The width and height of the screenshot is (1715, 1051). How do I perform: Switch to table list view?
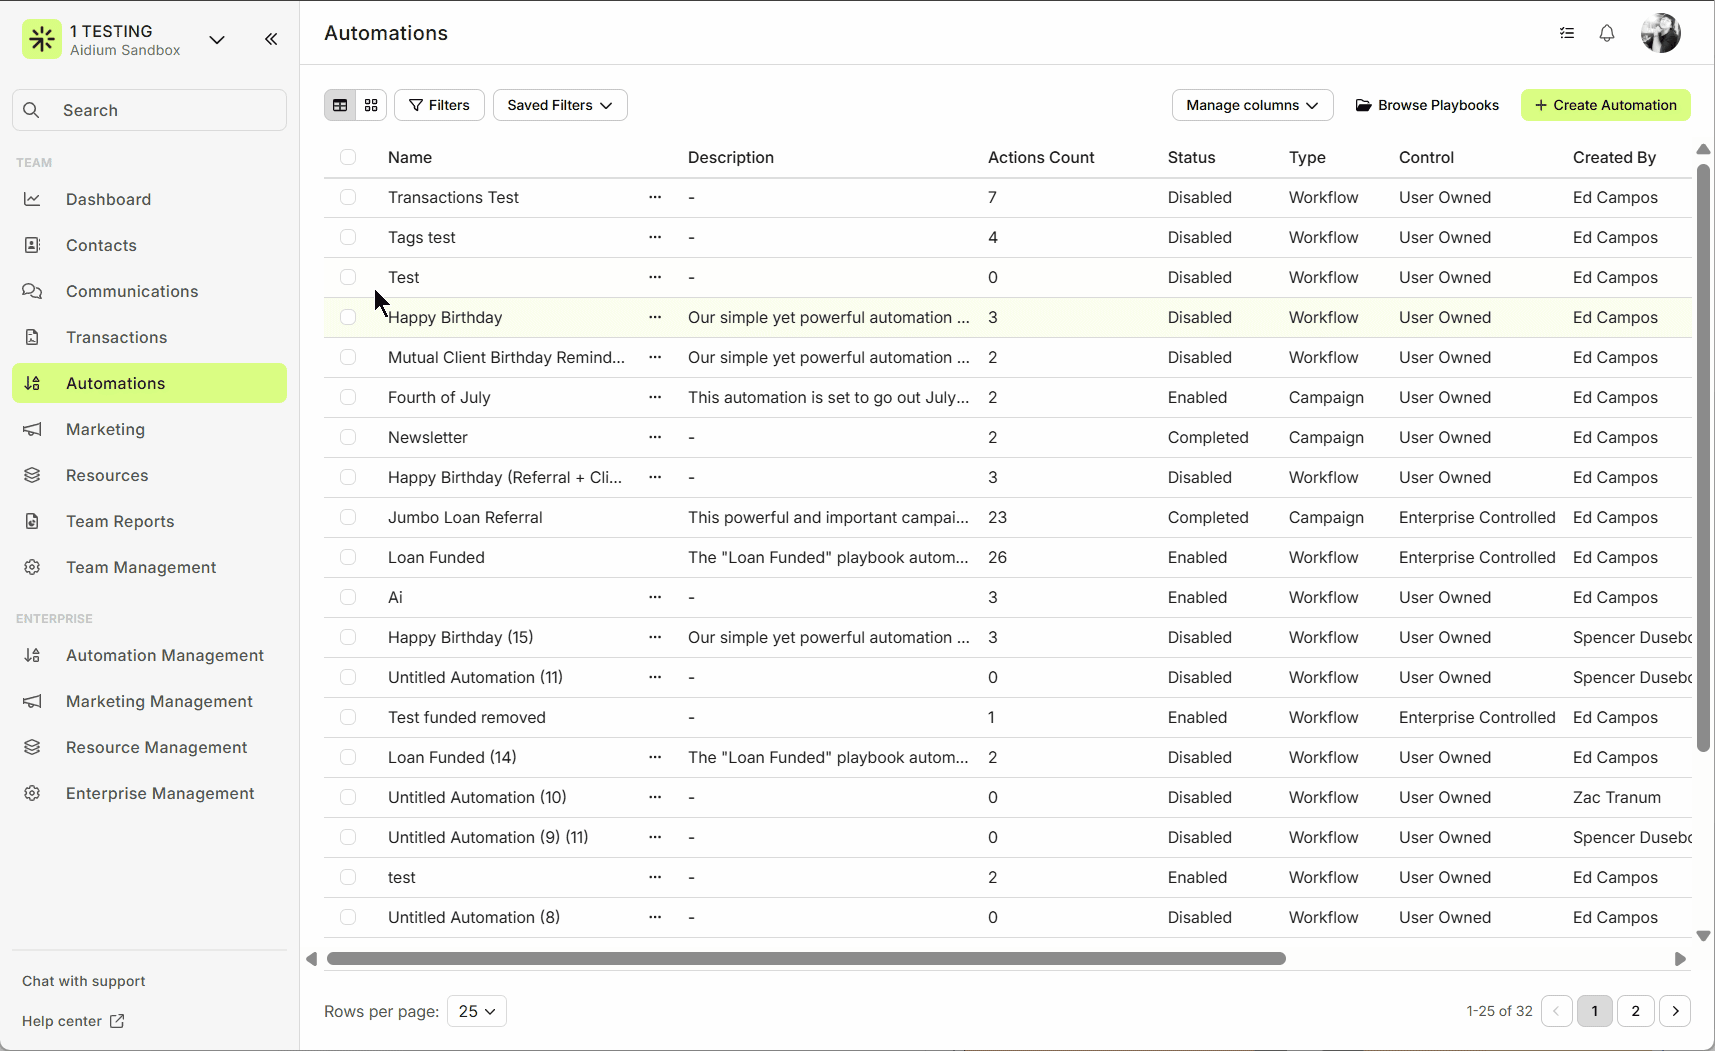click(340, 105)
